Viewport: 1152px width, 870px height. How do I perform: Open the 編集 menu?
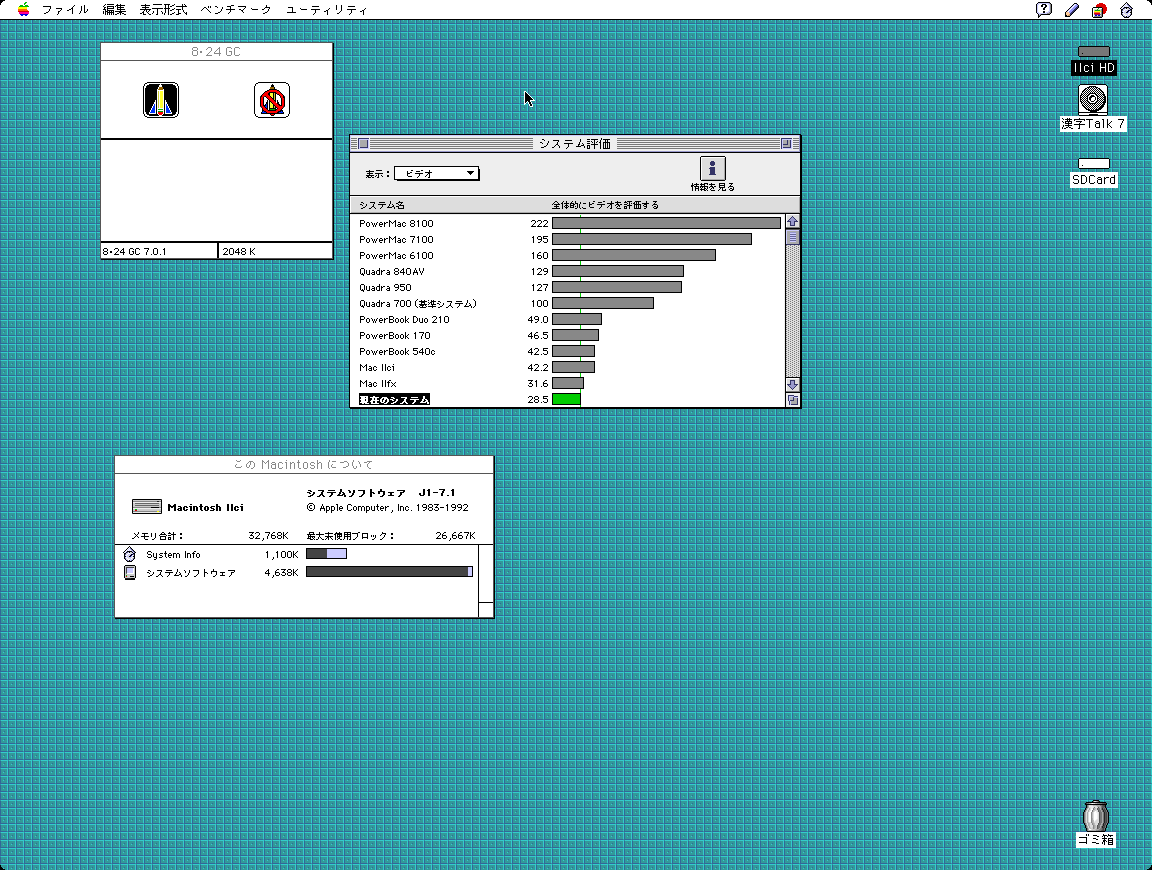coord(114,10)
